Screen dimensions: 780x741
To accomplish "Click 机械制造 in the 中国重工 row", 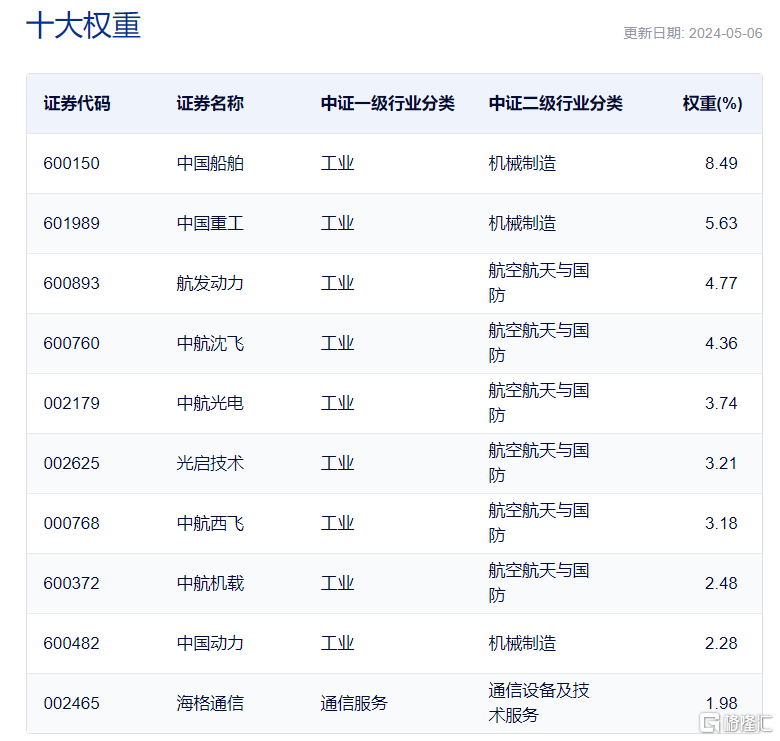I will click(x=522, y=223).
